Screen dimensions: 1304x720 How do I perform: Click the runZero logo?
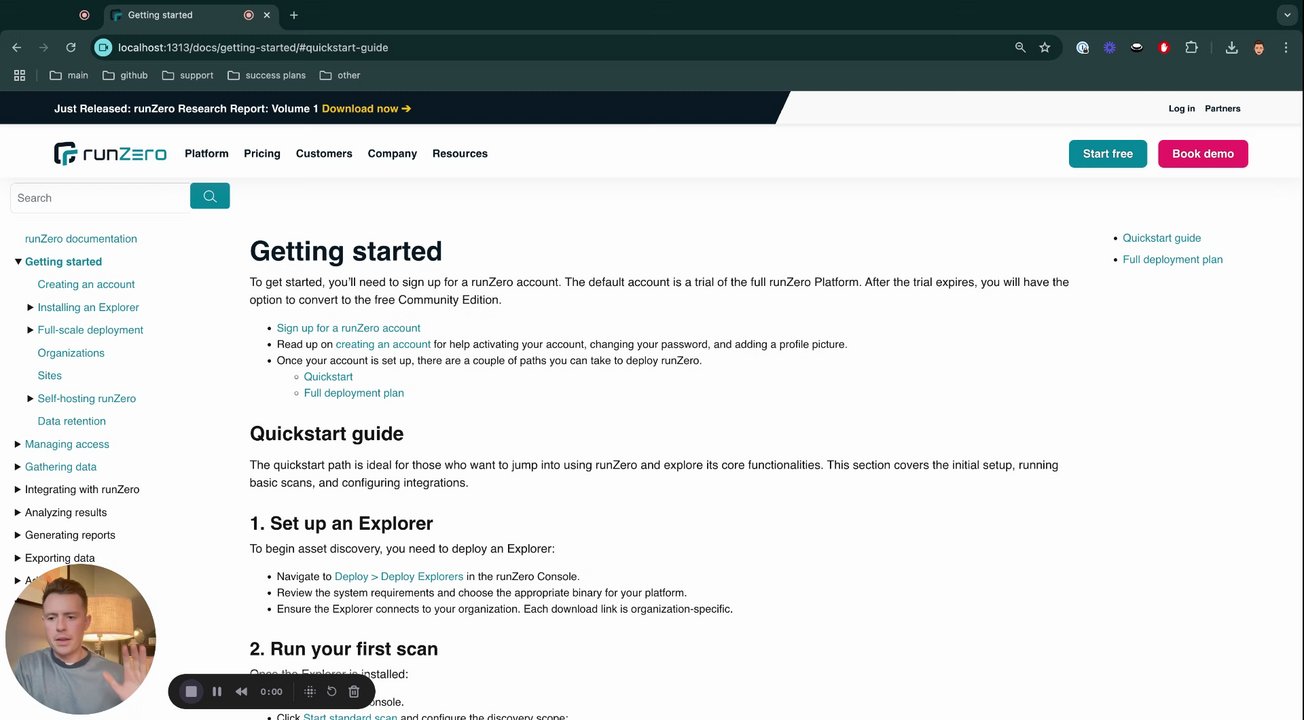click(x=110, y=153)
